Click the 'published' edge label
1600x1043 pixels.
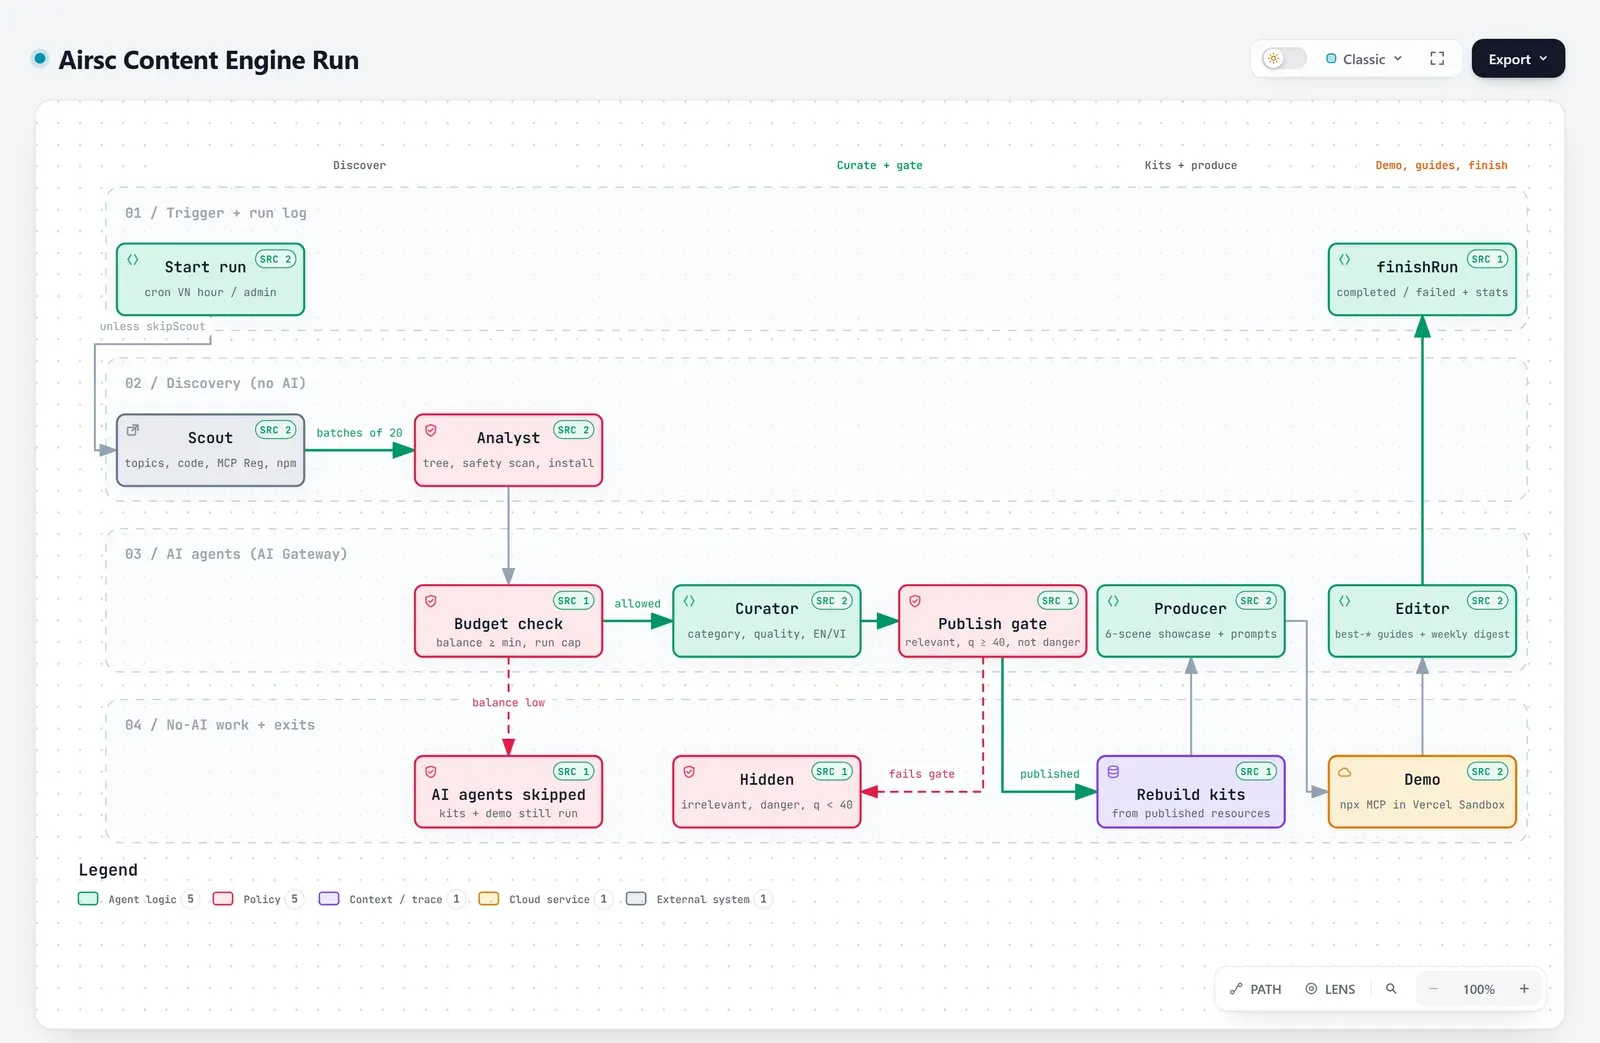[x=1050, y=774]
